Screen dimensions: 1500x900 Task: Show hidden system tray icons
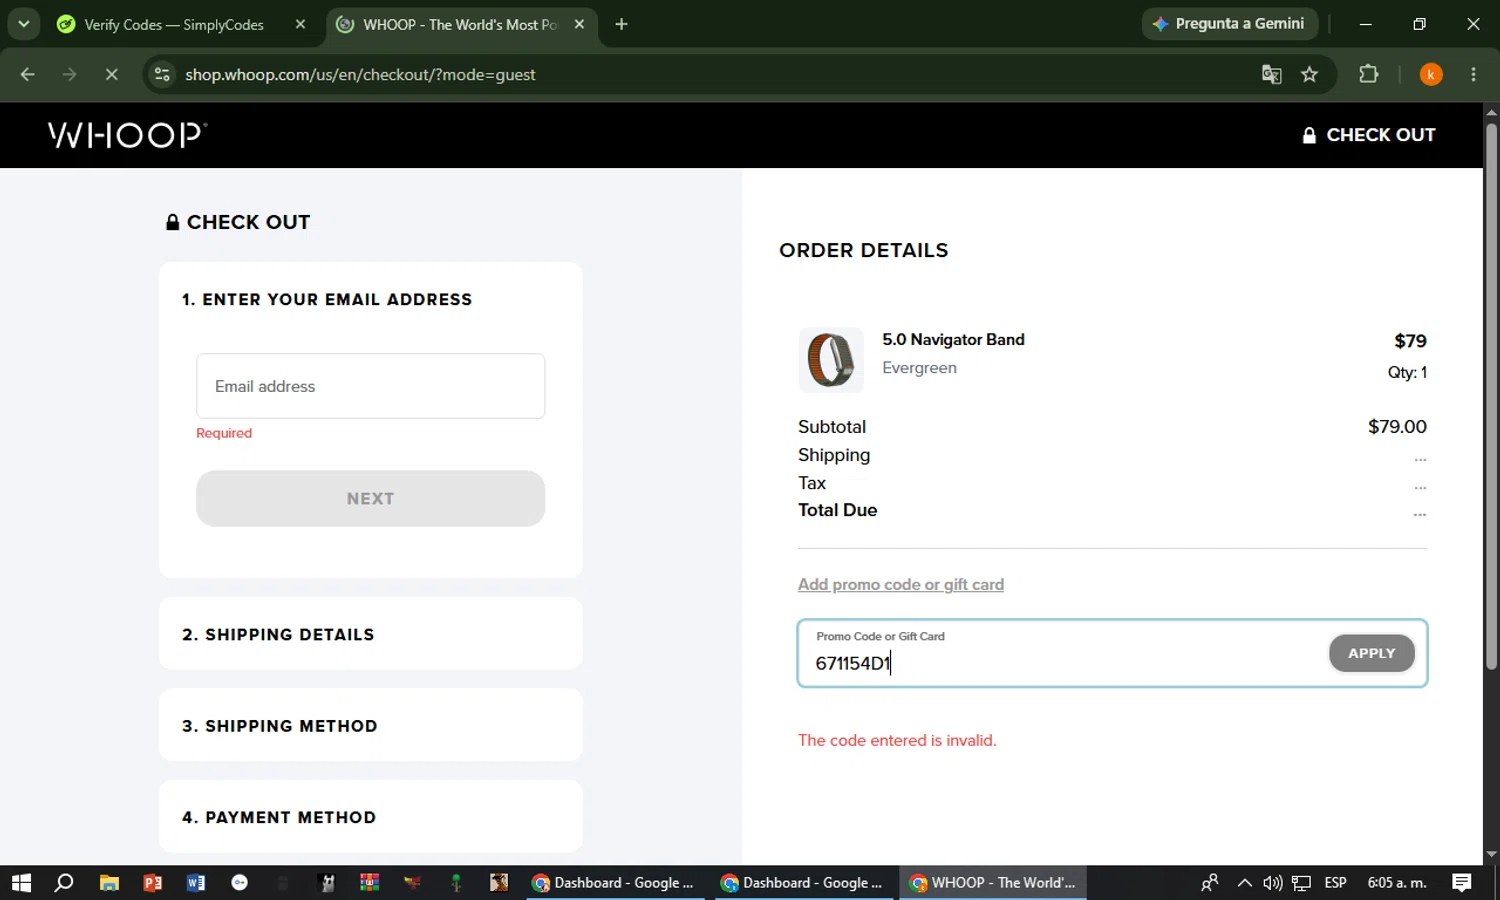pyautogui.click(x=1244, y=883)
